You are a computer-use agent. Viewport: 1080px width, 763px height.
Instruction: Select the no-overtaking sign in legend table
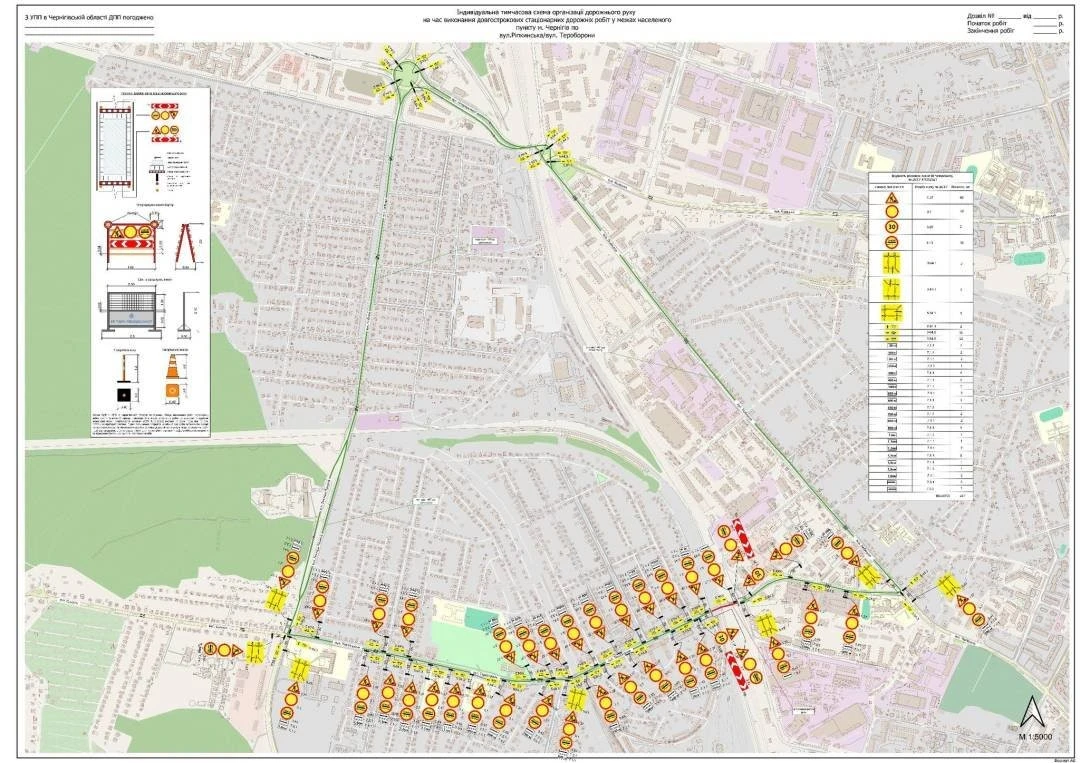(x=892, y=243)
